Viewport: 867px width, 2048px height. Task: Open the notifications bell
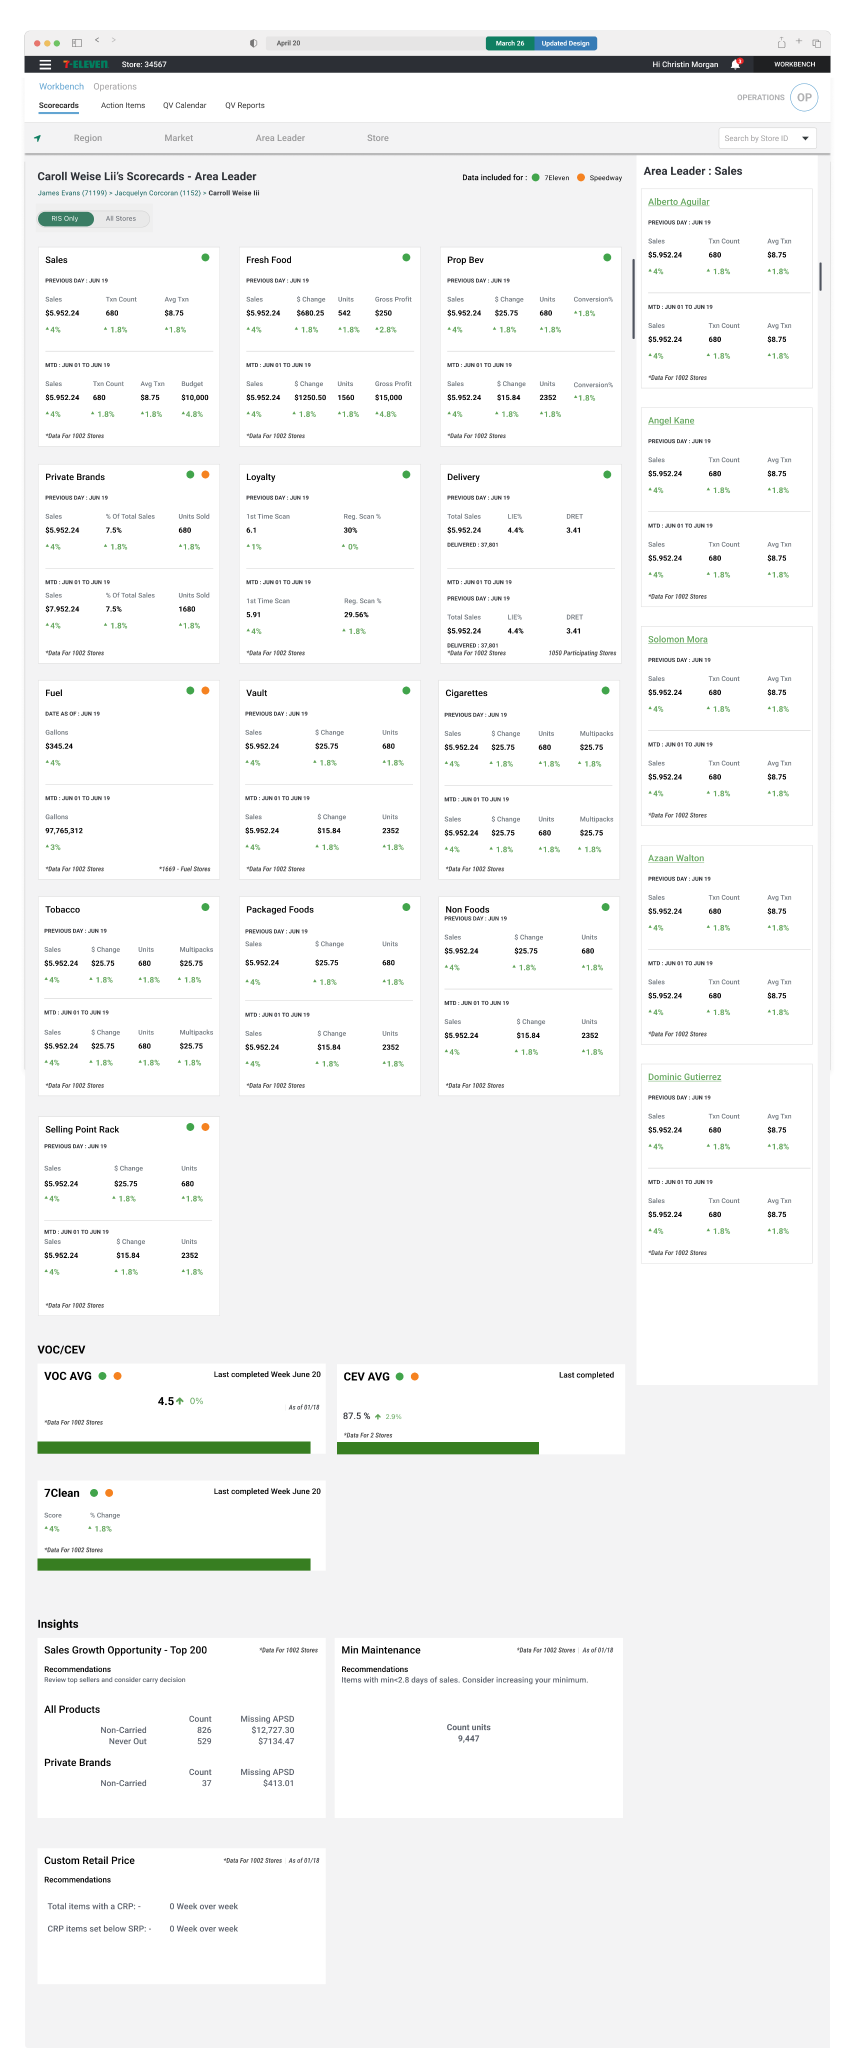tap(736, 64)
